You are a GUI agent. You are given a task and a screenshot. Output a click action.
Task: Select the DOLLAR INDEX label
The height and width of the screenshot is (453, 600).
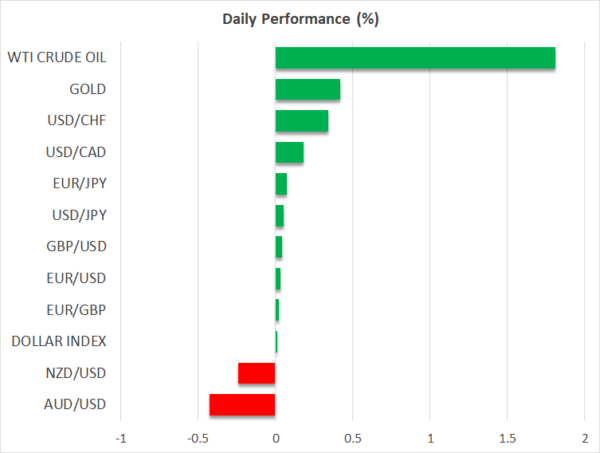pos(59,342)
